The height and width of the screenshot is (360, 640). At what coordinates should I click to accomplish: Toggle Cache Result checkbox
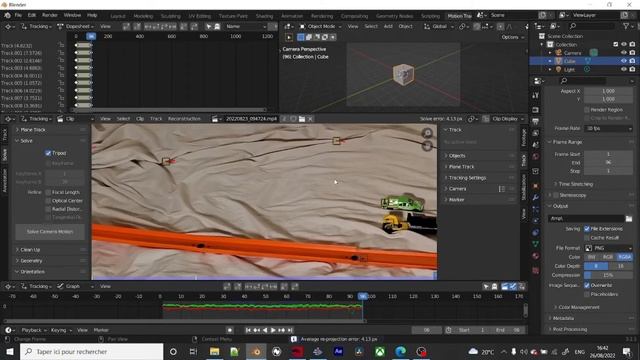587,238
